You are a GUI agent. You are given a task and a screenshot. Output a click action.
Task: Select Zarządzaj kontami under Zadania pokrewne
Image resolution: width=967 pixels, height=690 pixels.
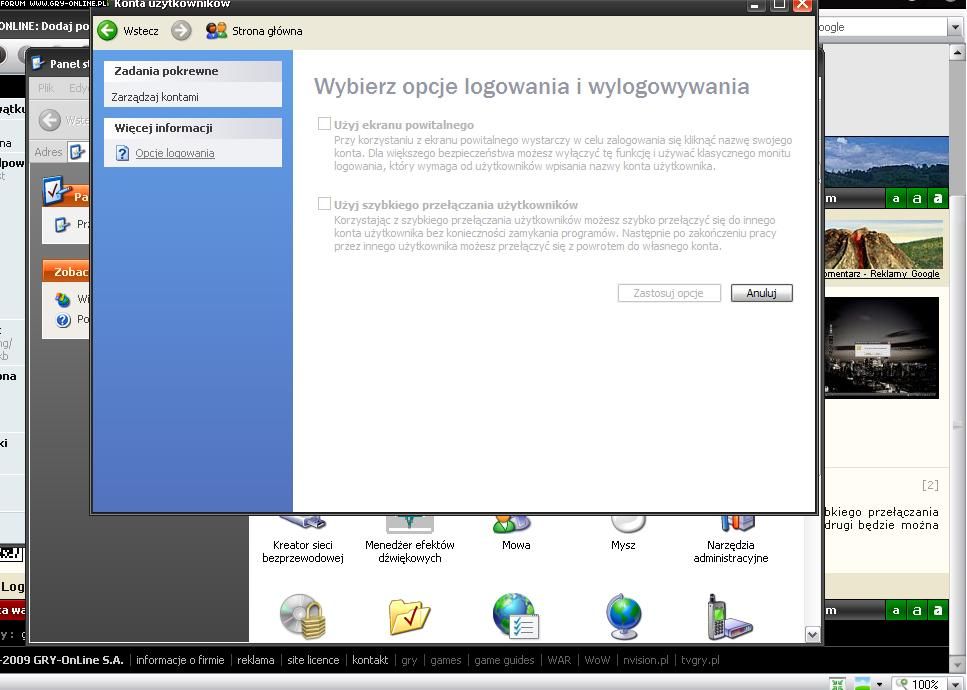pyautogui.click(x=155, y=97)
